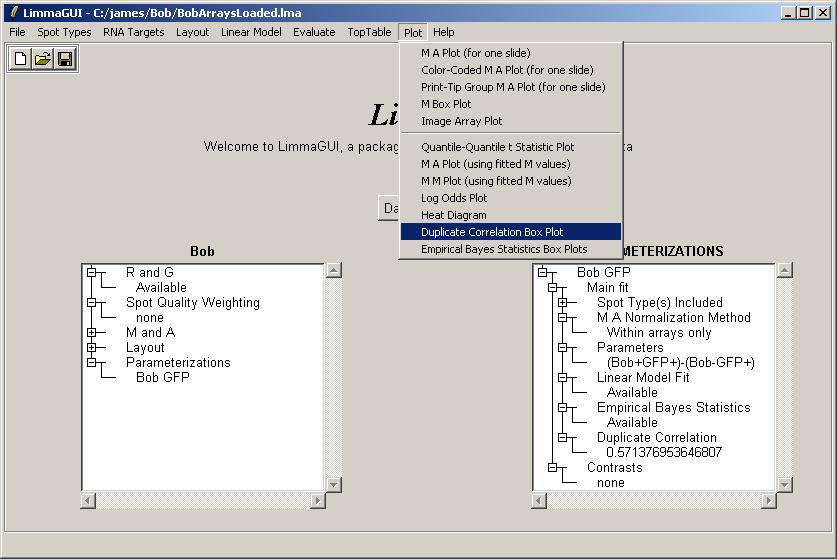Screen dimensions: 837x559
Task: Select Image Array Plot menu entry
Action: point(461,121)
